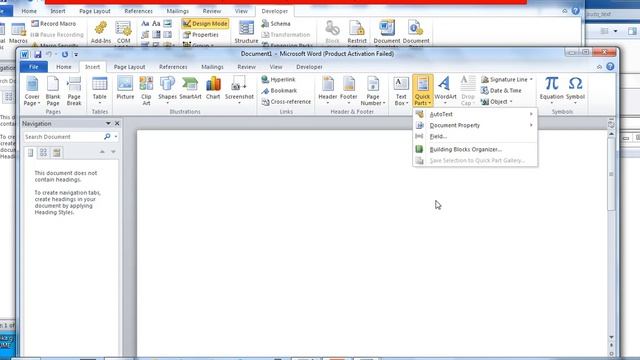Insert an Equation

(551, 90)
